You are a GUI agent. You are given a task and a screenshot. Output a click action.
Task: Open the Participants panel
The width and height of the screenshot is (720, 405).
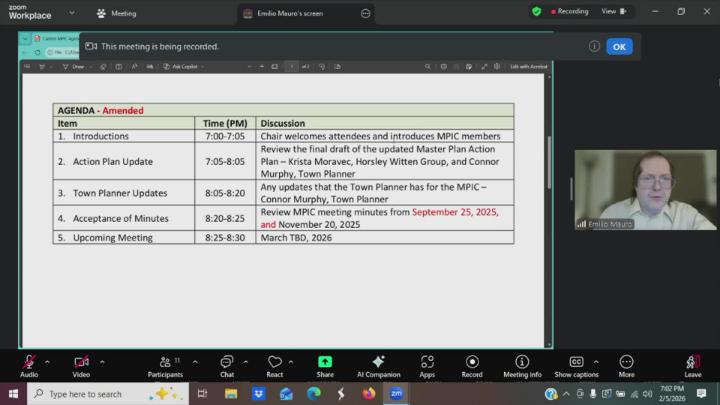coord(165,362)
